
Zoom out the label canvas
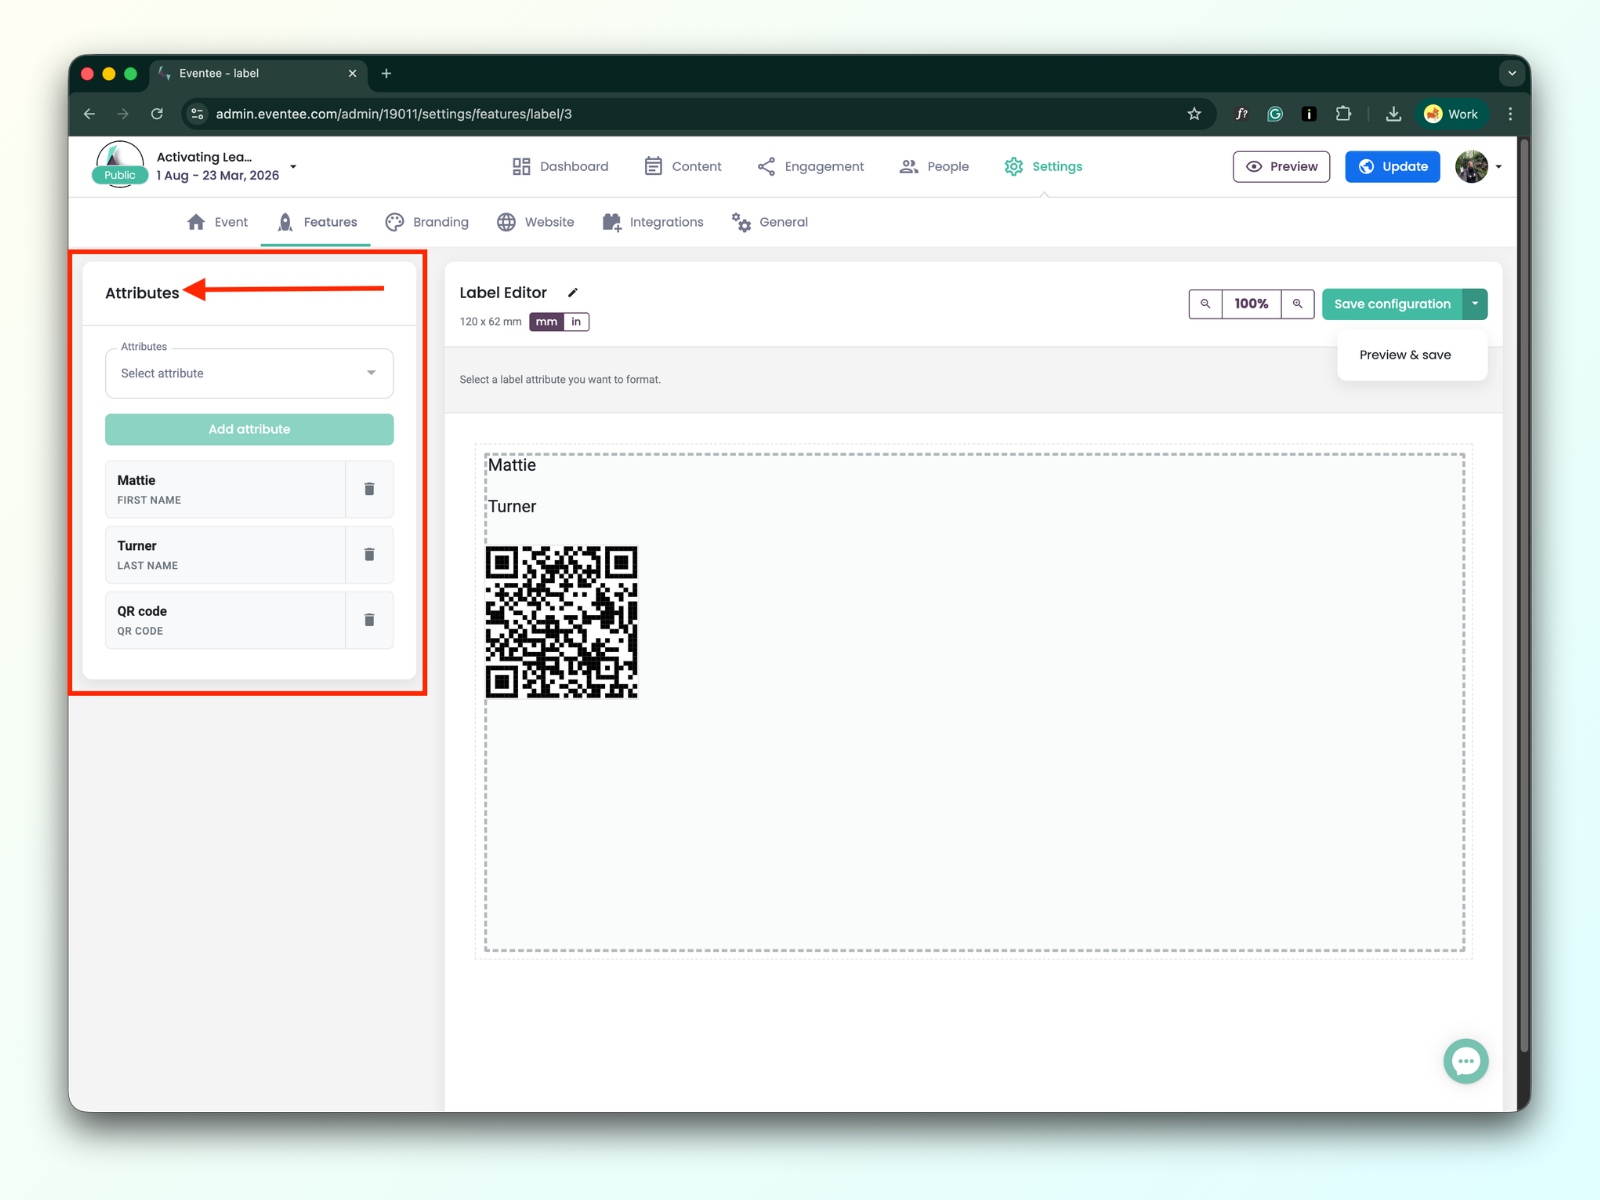[1205, 304]
